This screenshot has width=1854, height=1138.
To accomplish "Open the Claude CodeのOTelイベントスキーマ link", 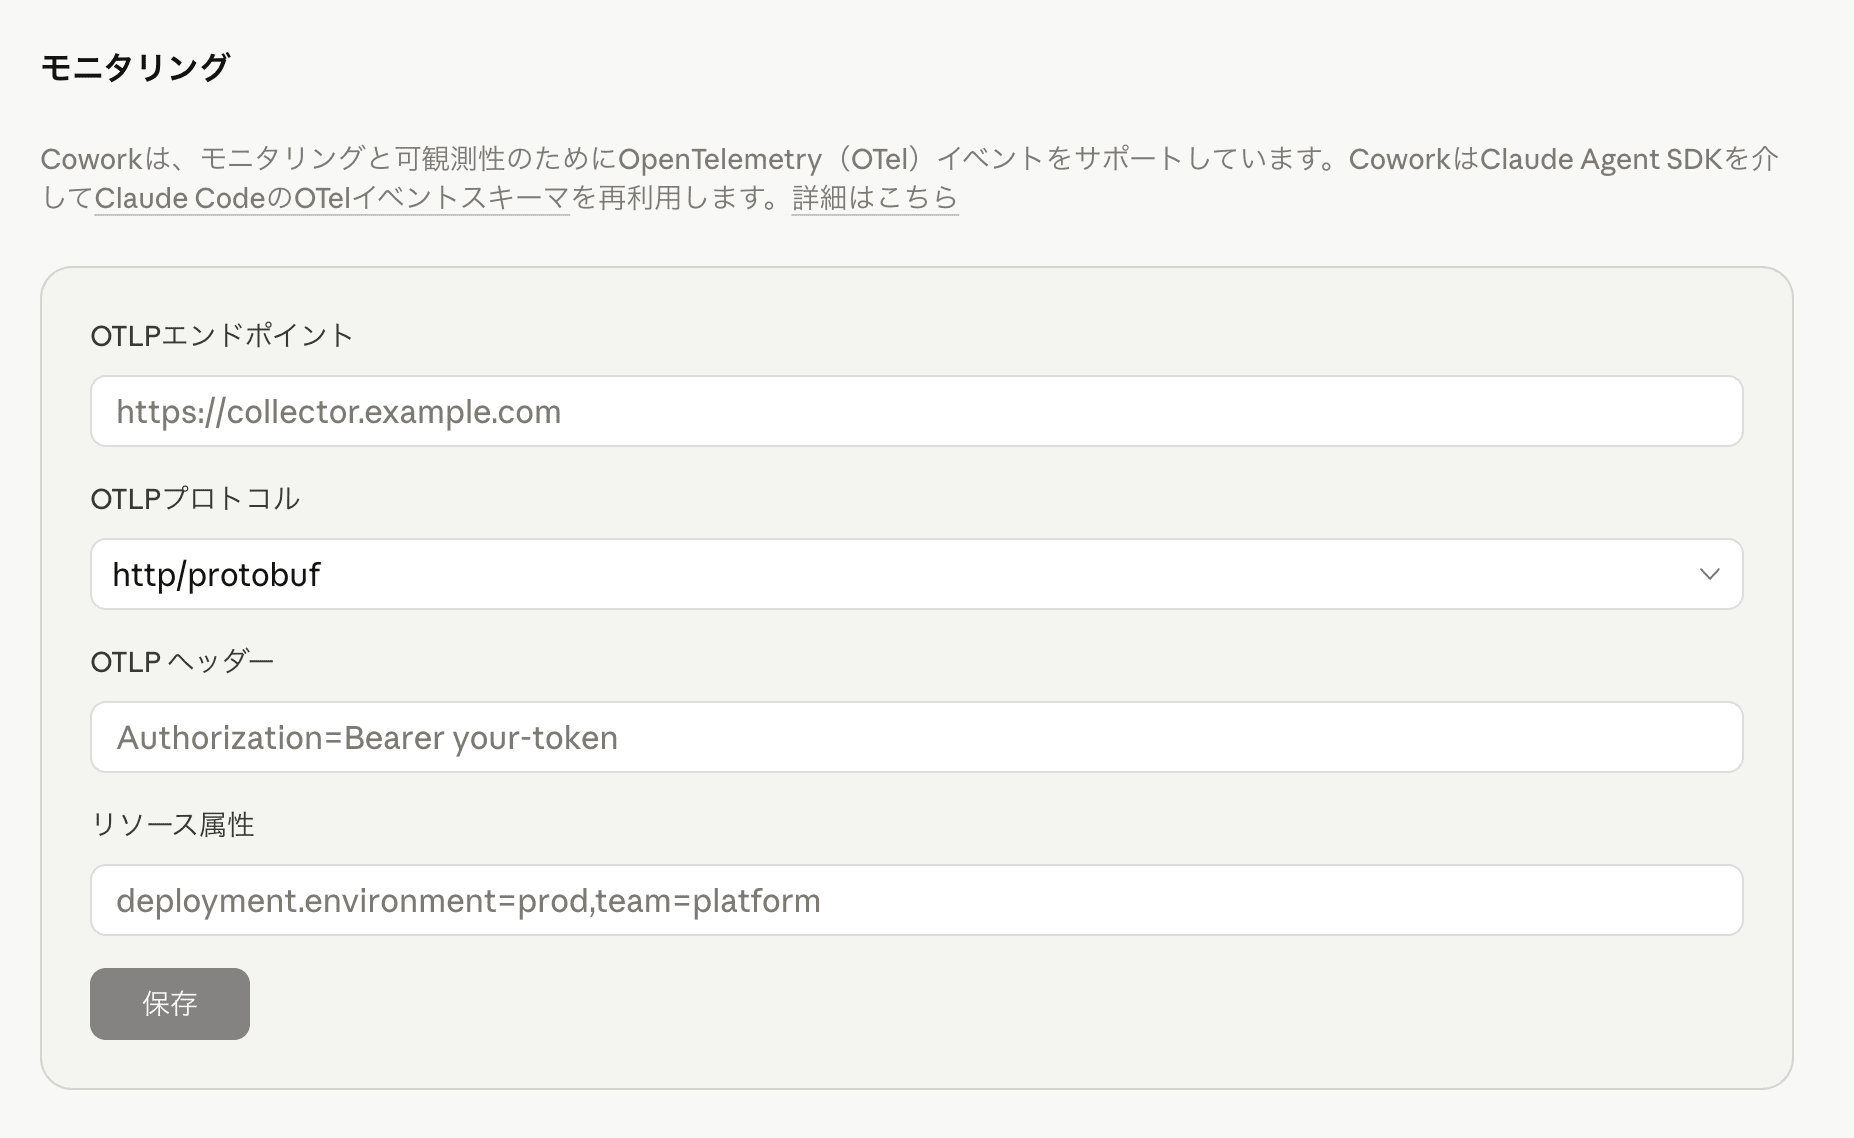I will [x=331, y=198].
